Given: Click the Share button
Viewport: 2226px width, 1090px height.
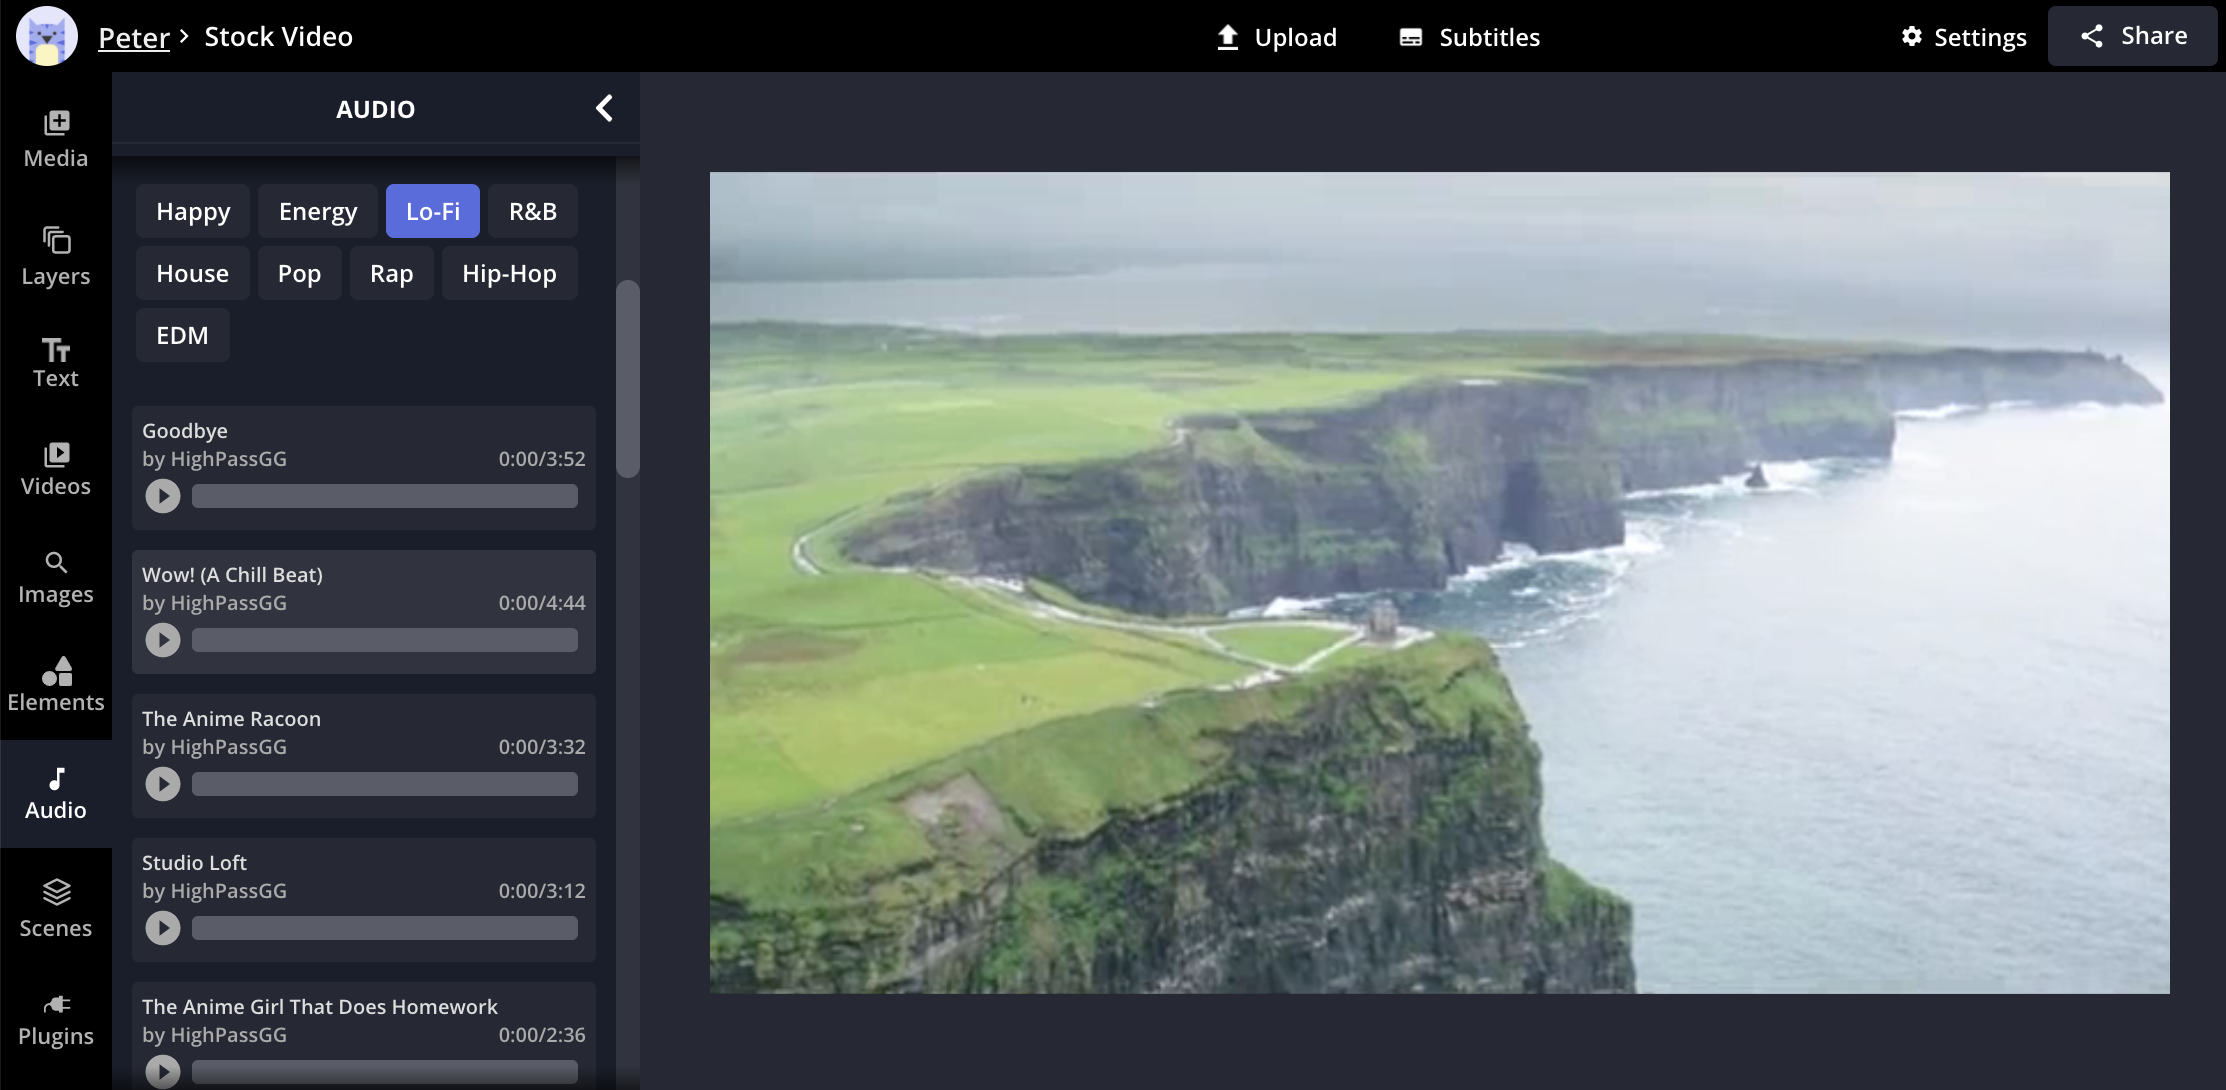Looking at the screenshot, I should point(2132,36).
